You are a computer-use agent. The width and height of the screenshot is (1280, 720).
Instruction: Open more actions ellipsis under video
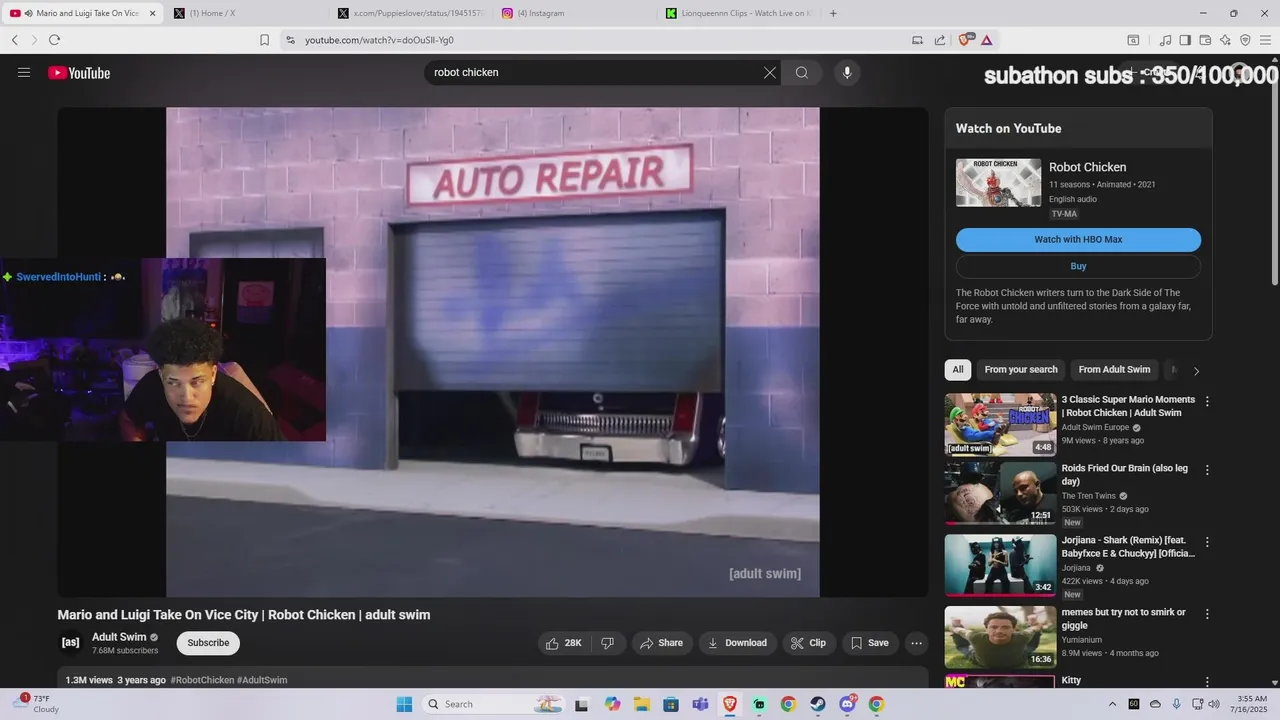(x=916, y=643)
